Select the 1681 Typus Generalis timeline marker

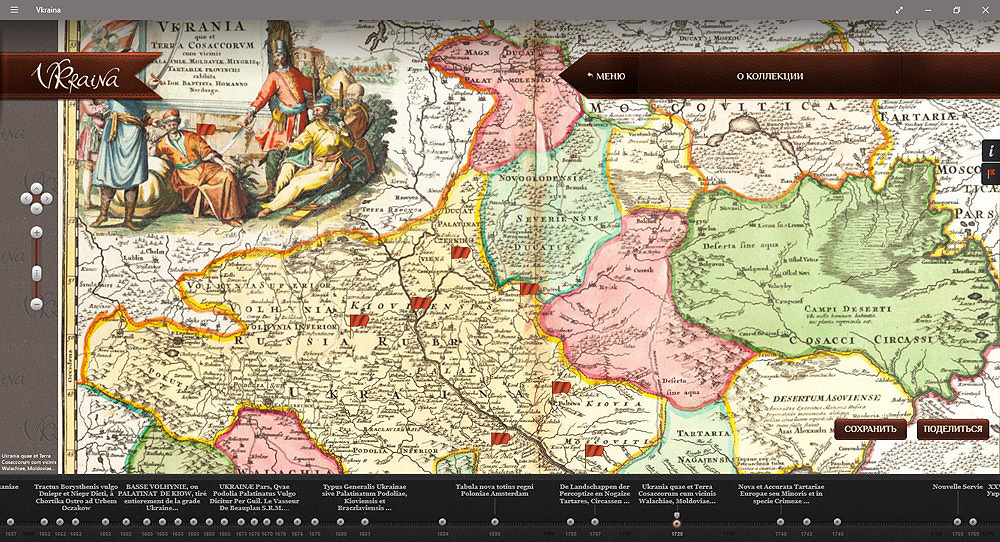point(364,522)
